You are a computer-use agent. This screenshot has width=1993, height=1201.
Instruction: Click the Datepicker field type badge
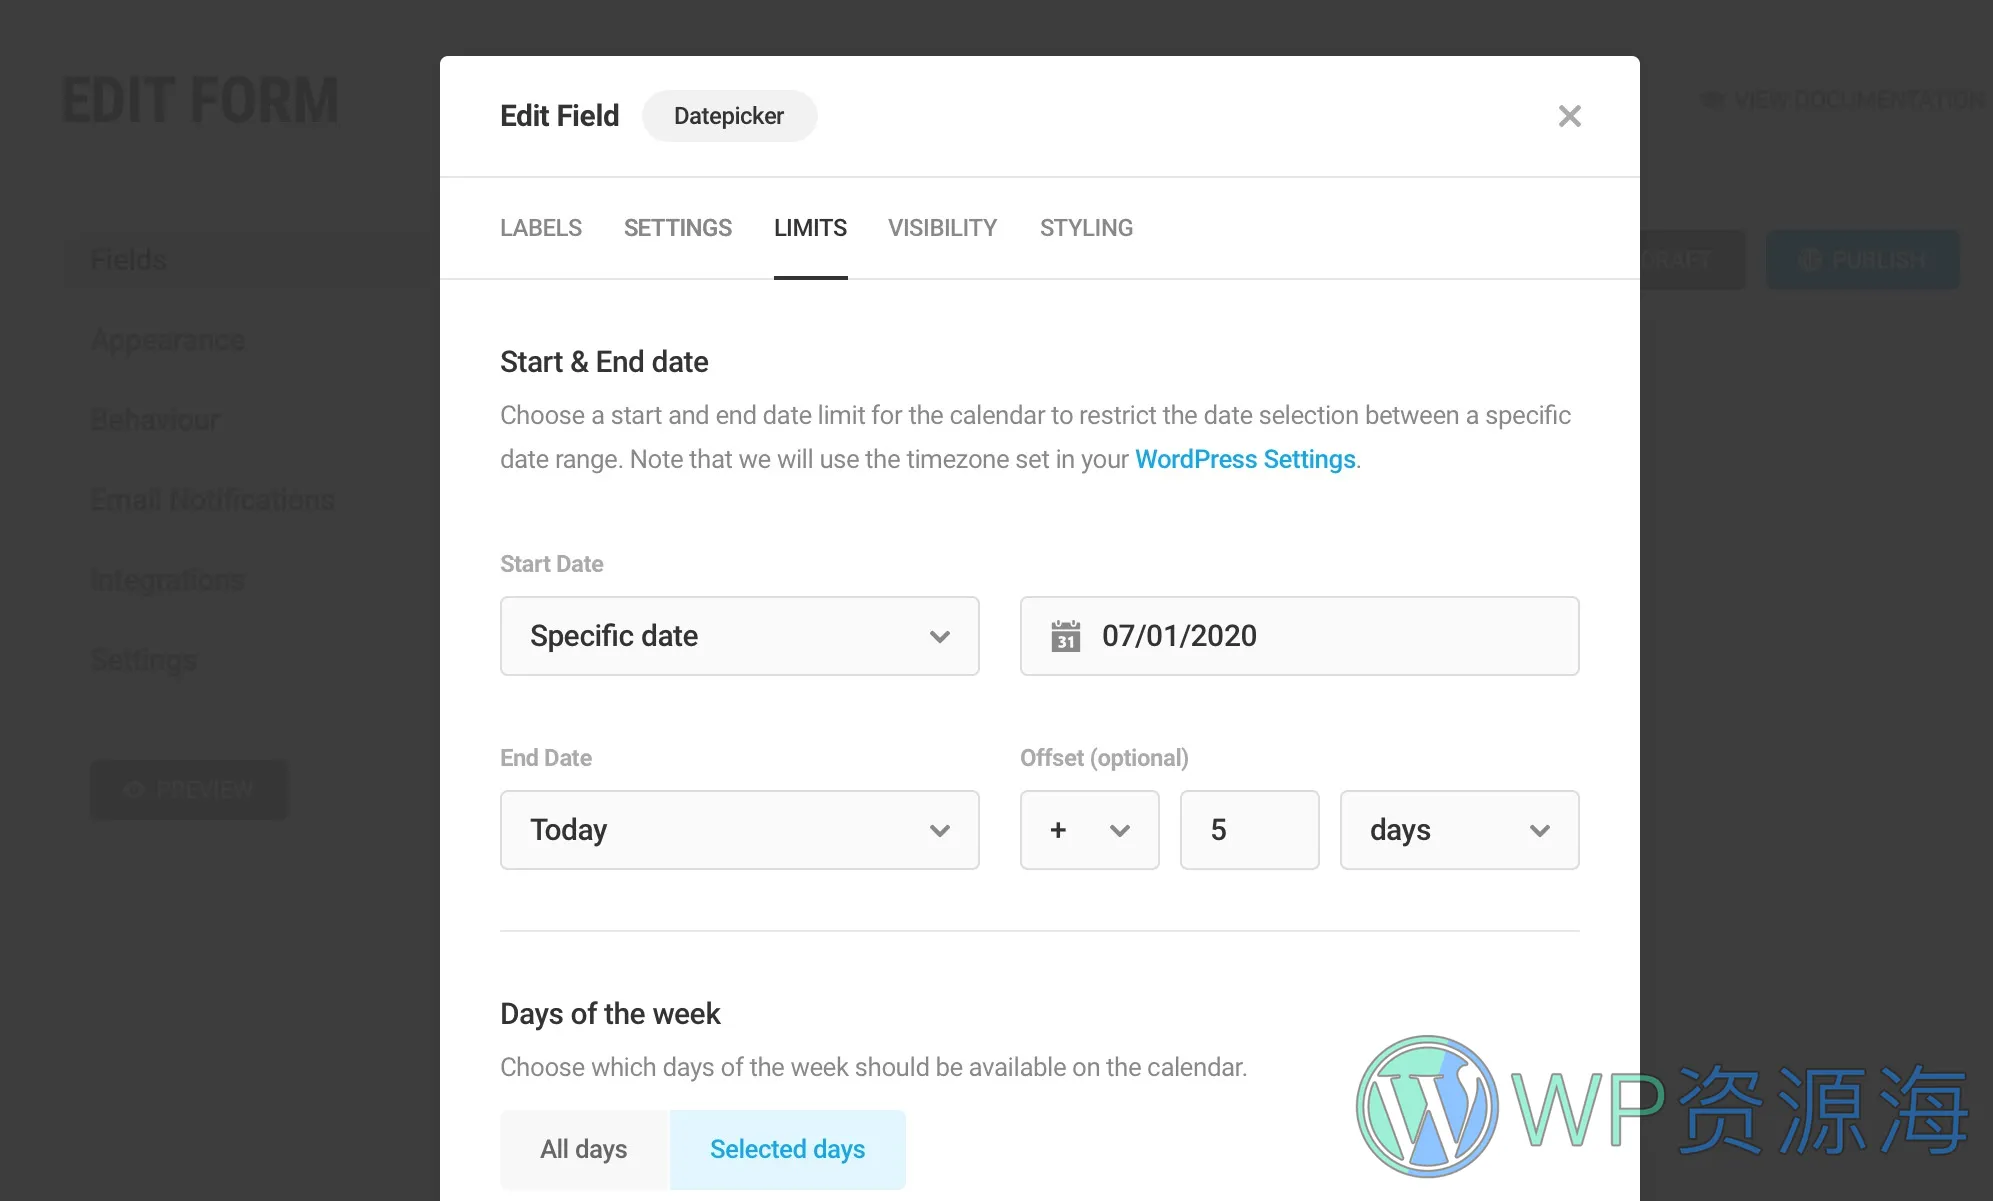pos(729,116)
